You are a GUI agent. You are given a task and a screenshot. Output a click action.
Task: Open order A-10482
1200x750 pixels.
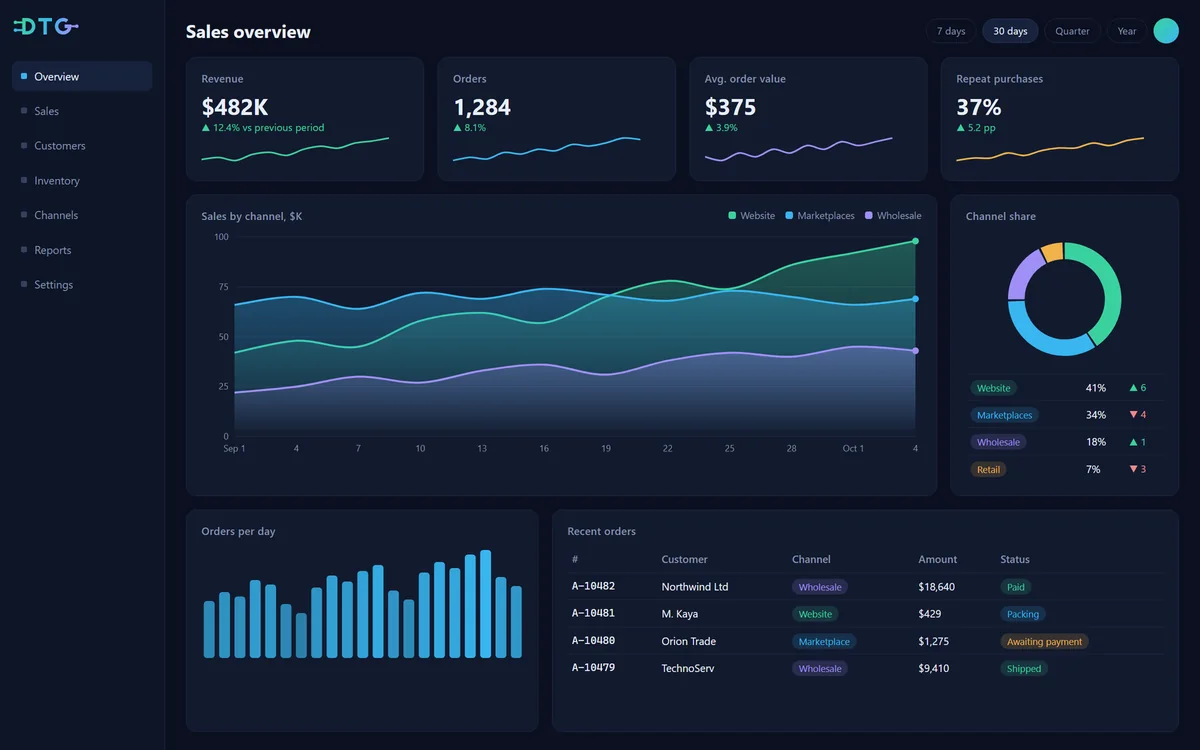tap(593, 587)
